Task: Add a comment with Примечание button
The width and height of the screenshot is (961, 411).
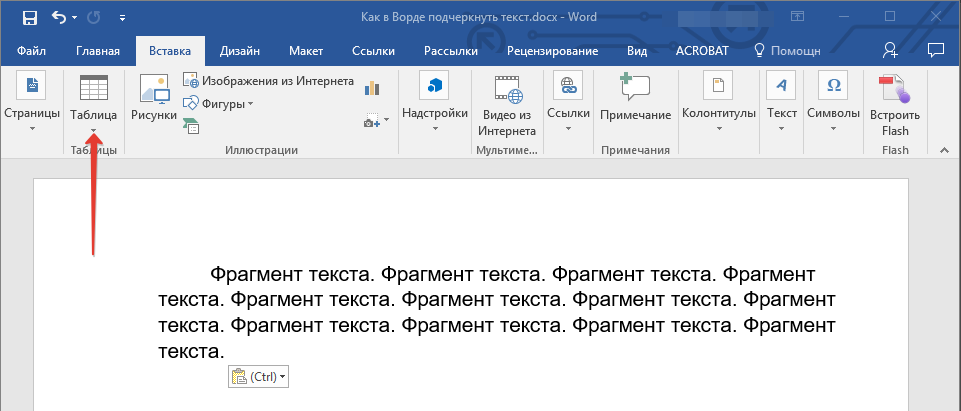Action: click(635, 100)
